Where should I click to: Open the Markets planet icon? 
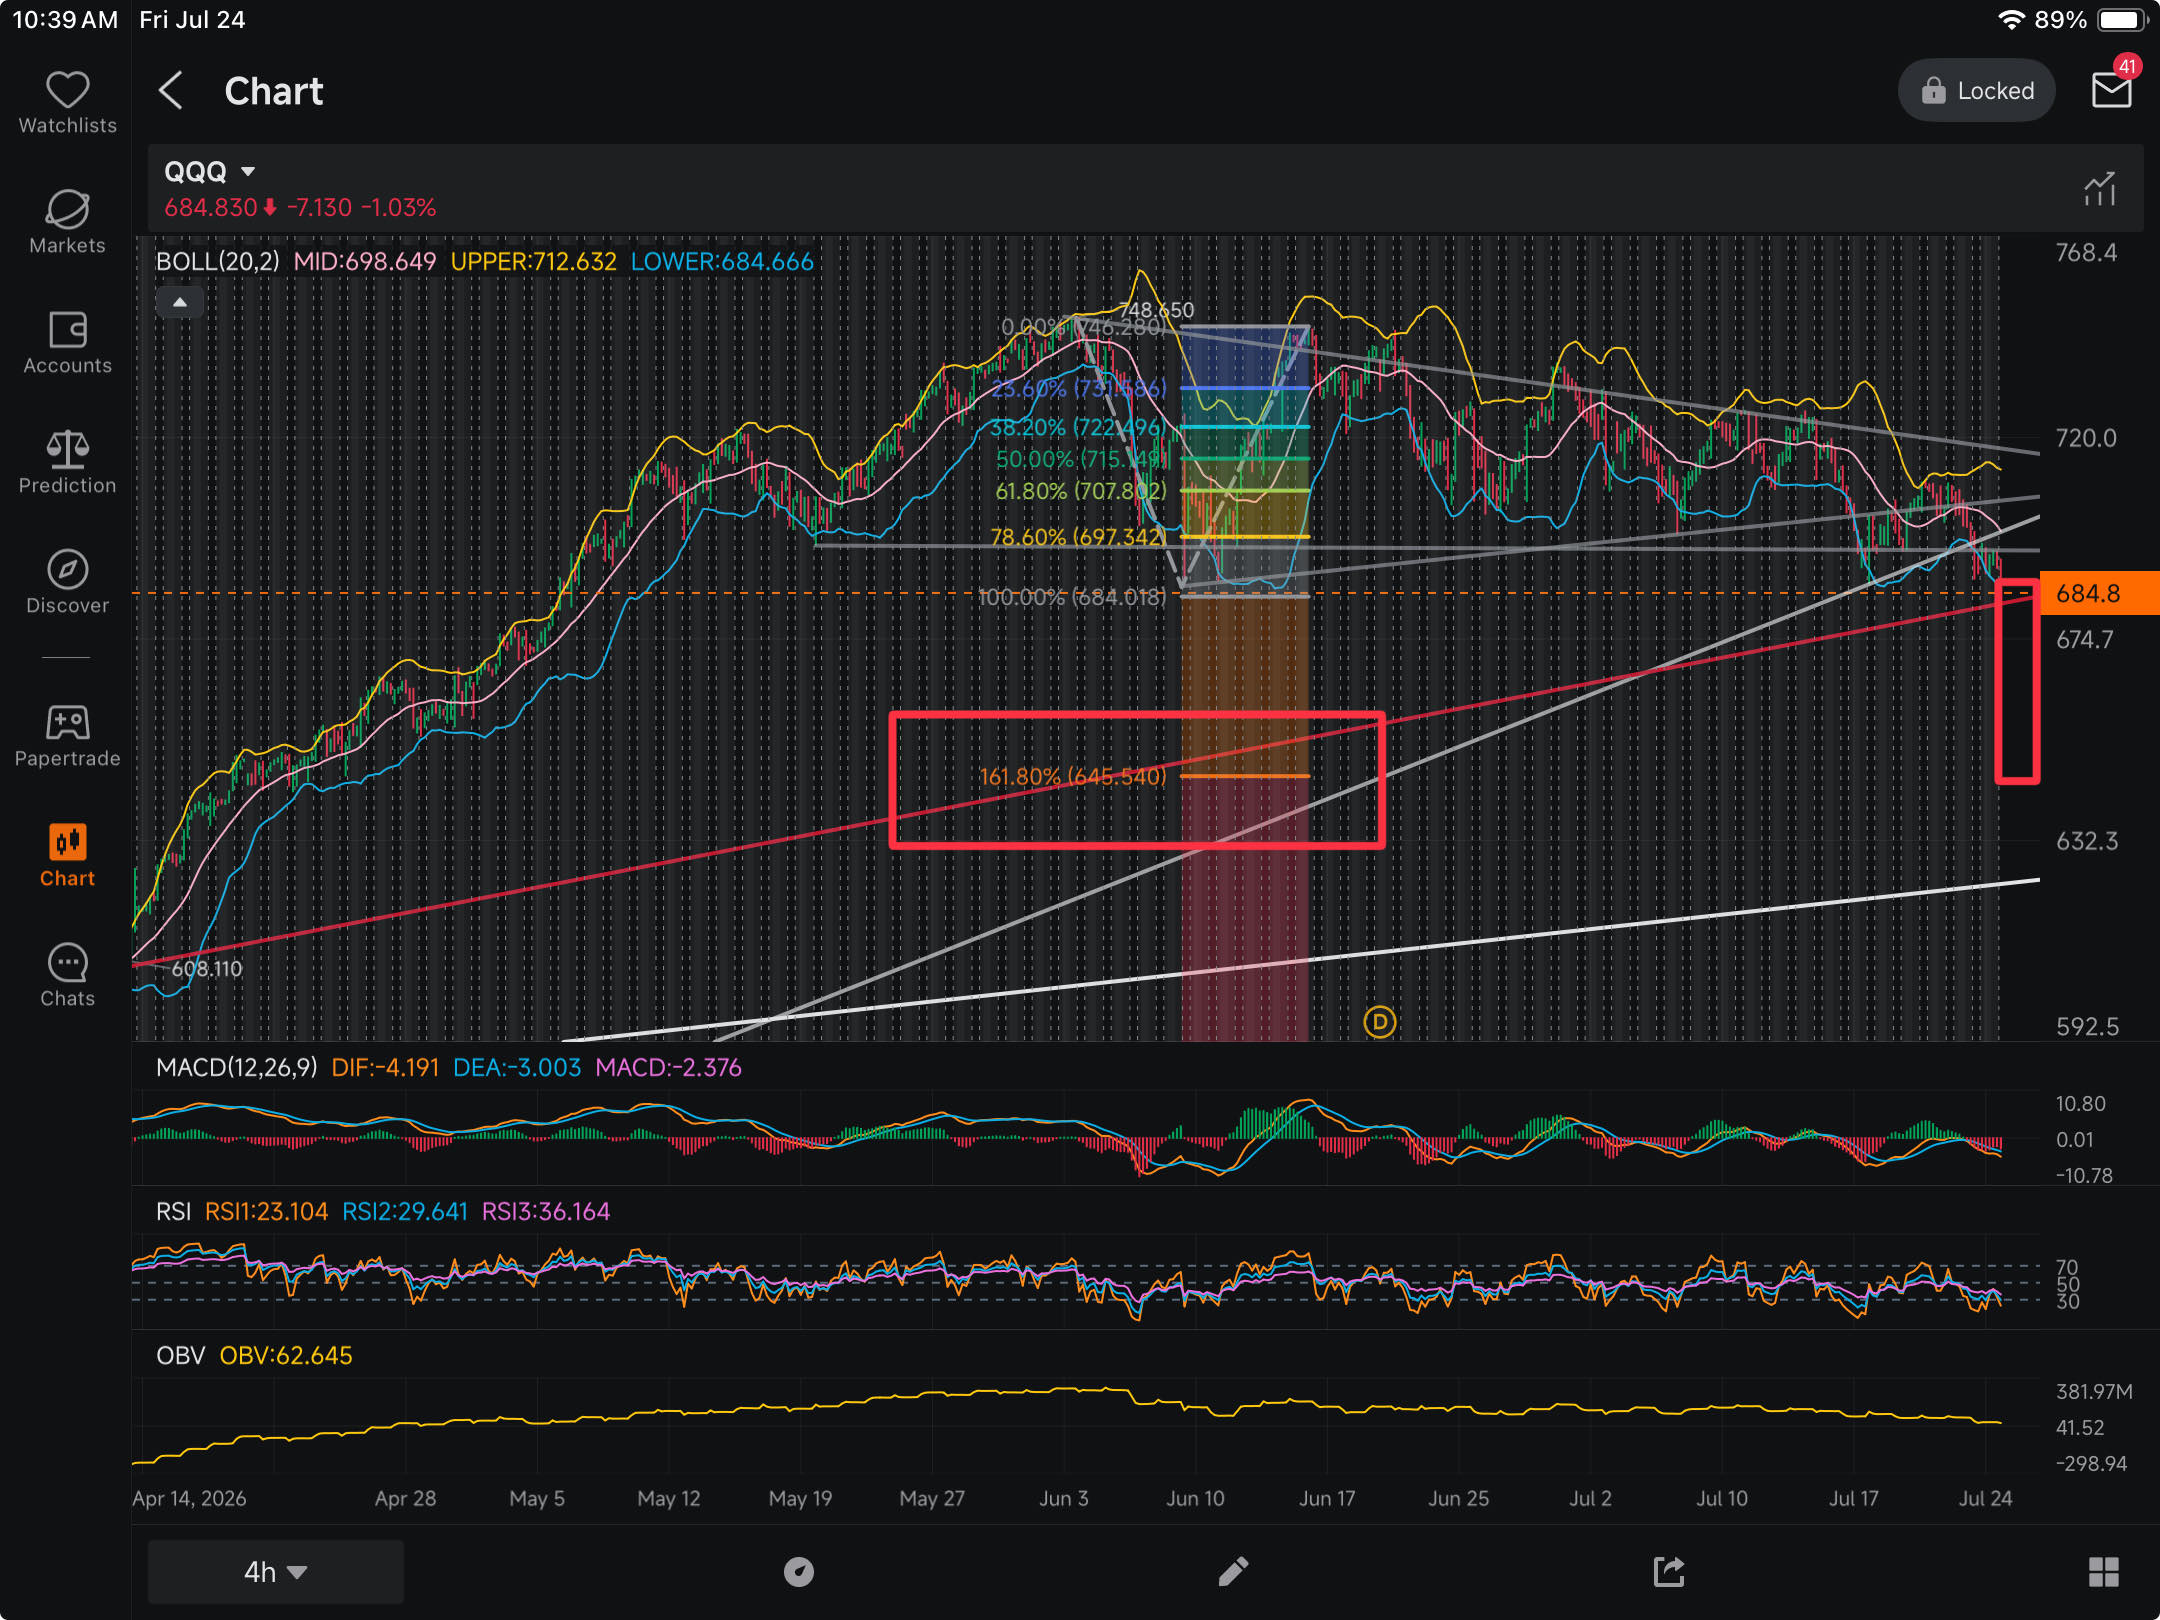coord(67,210)
